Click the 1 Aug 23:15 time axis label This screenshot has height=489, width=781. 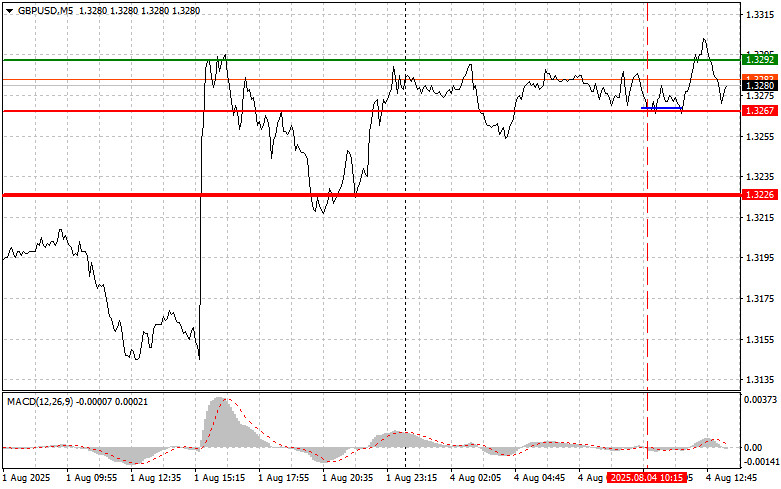411,478
